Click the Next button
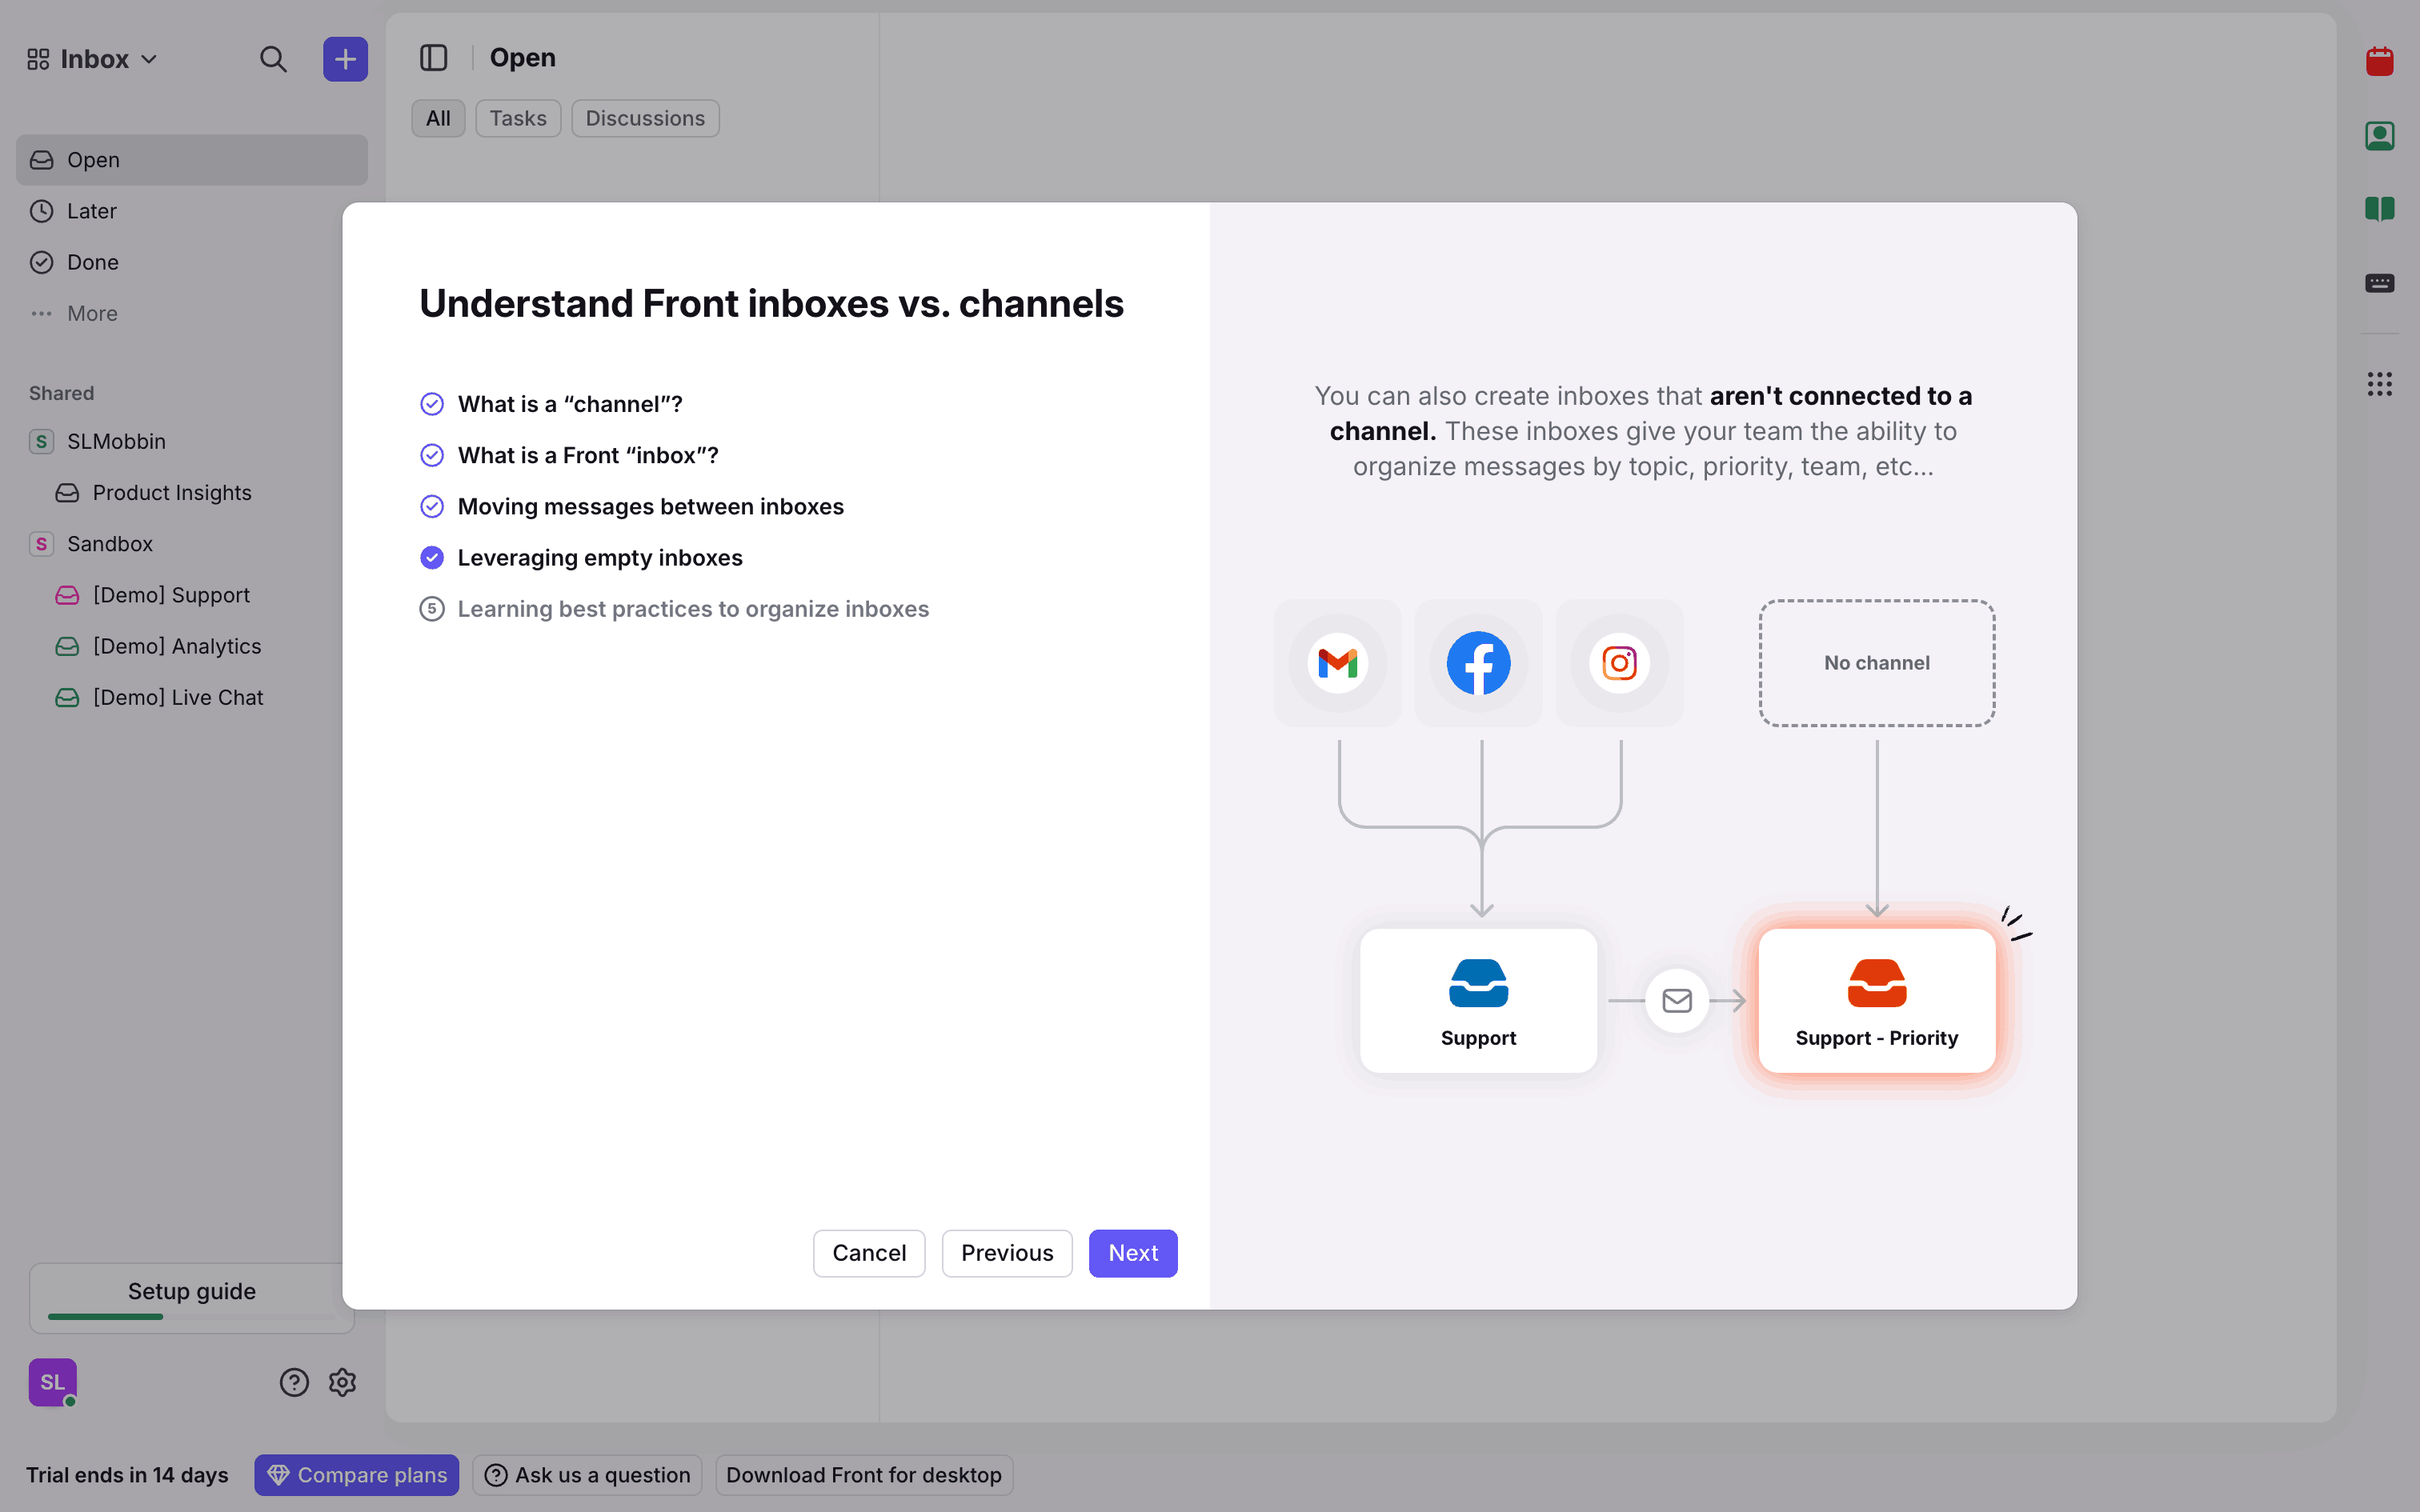This screenshot has height=1512, width=2420. 1132,1253
